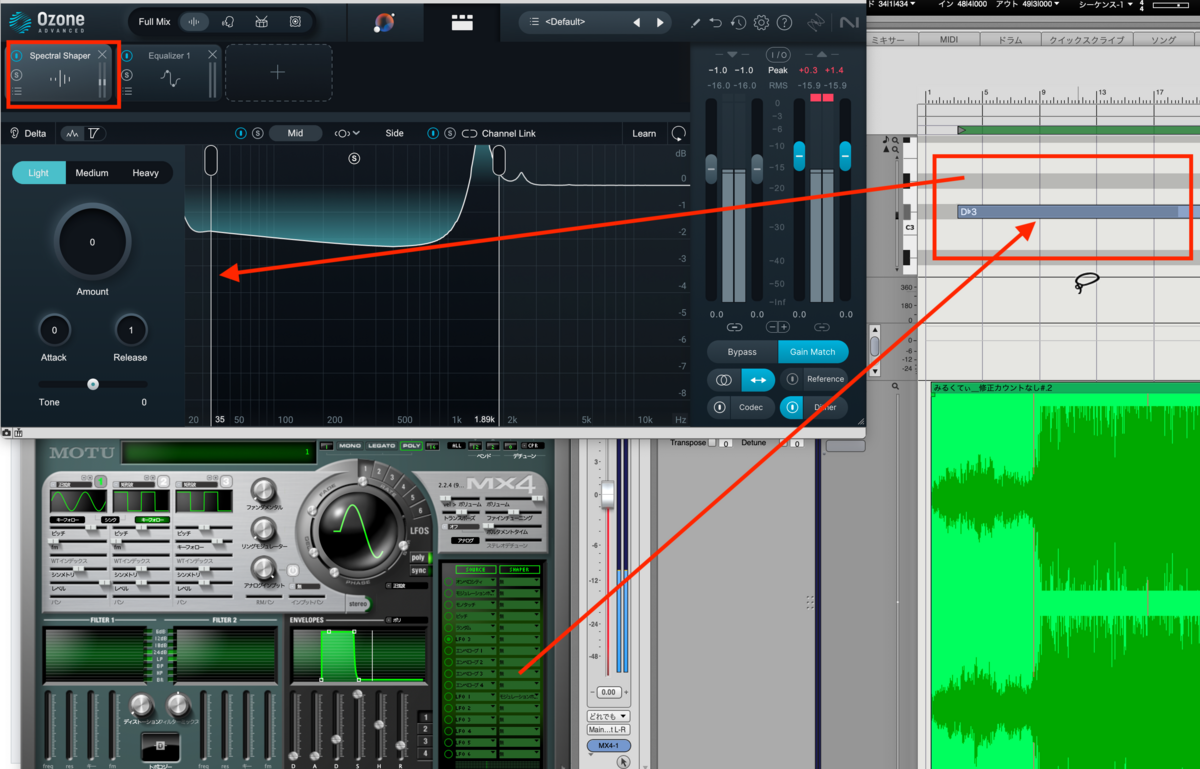
Task: Open the ミキサー tab
Action: (x=890, y=39)
